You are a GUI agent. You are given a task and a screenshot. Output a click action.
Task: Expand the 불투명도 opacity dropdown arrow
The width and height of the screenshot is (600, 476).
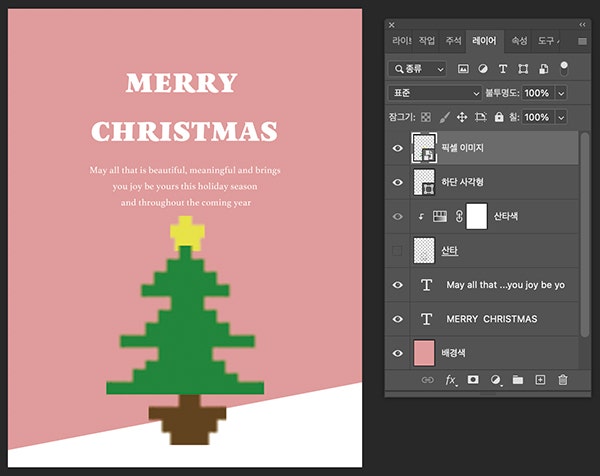pyautogui.click(x=561, y=92)
